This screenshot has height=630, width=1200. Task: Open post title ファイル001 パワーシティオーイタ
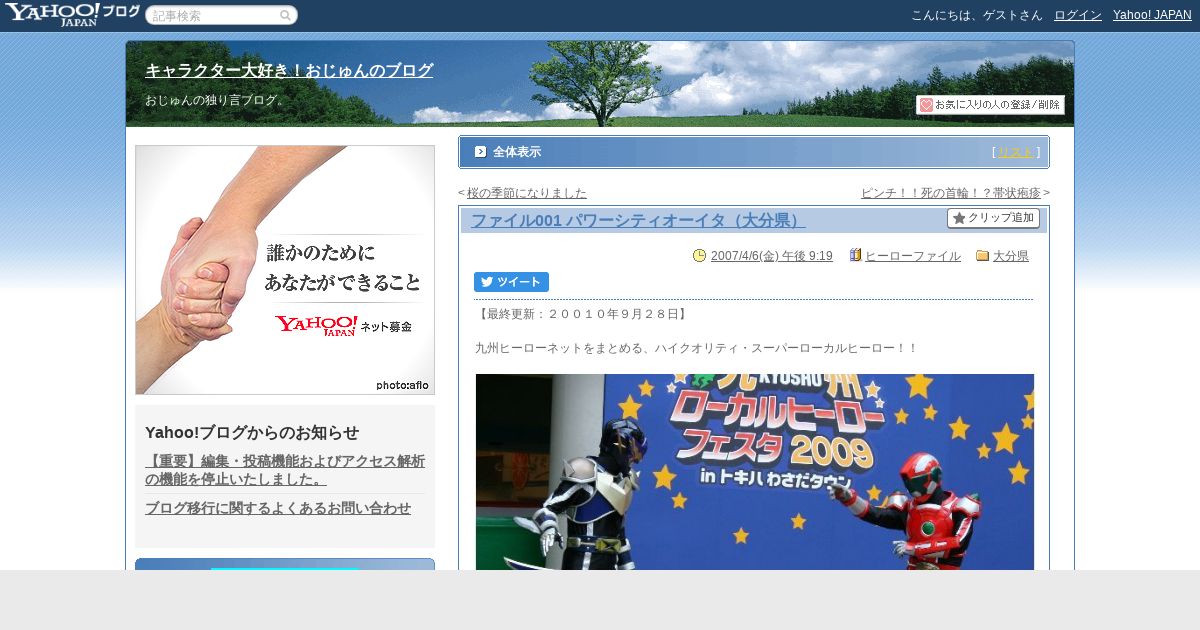point(638,220)
